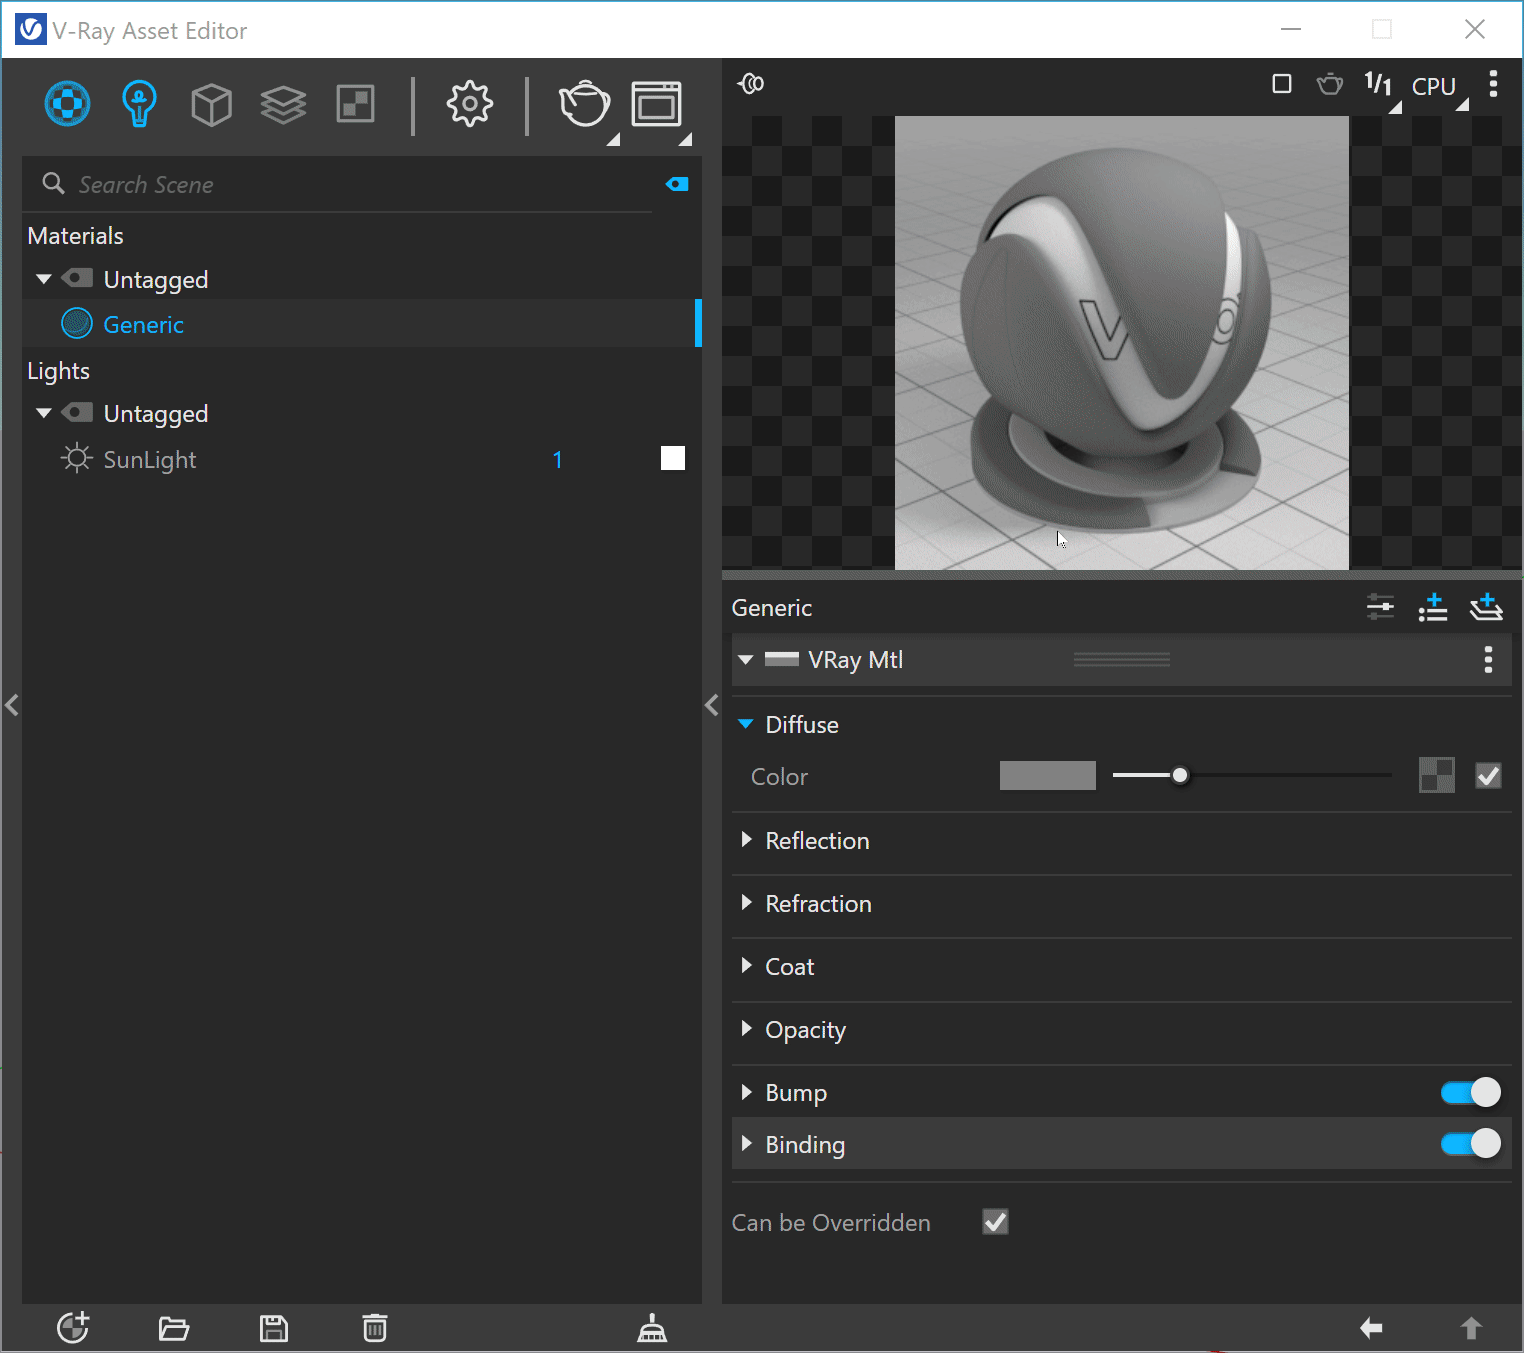Click the Lights heading
Screen dimensions: 1524x1353
tap(59, 371)
